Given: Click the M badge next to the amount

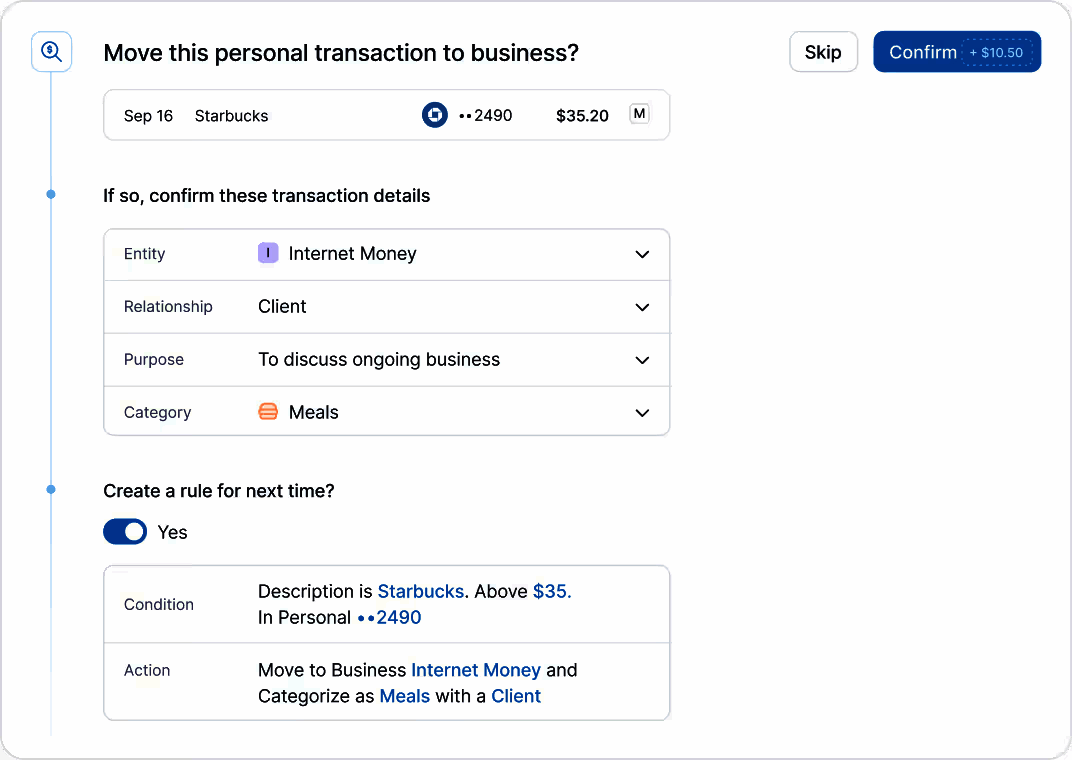Looking at the screenshot, I should tap(640, 114).
